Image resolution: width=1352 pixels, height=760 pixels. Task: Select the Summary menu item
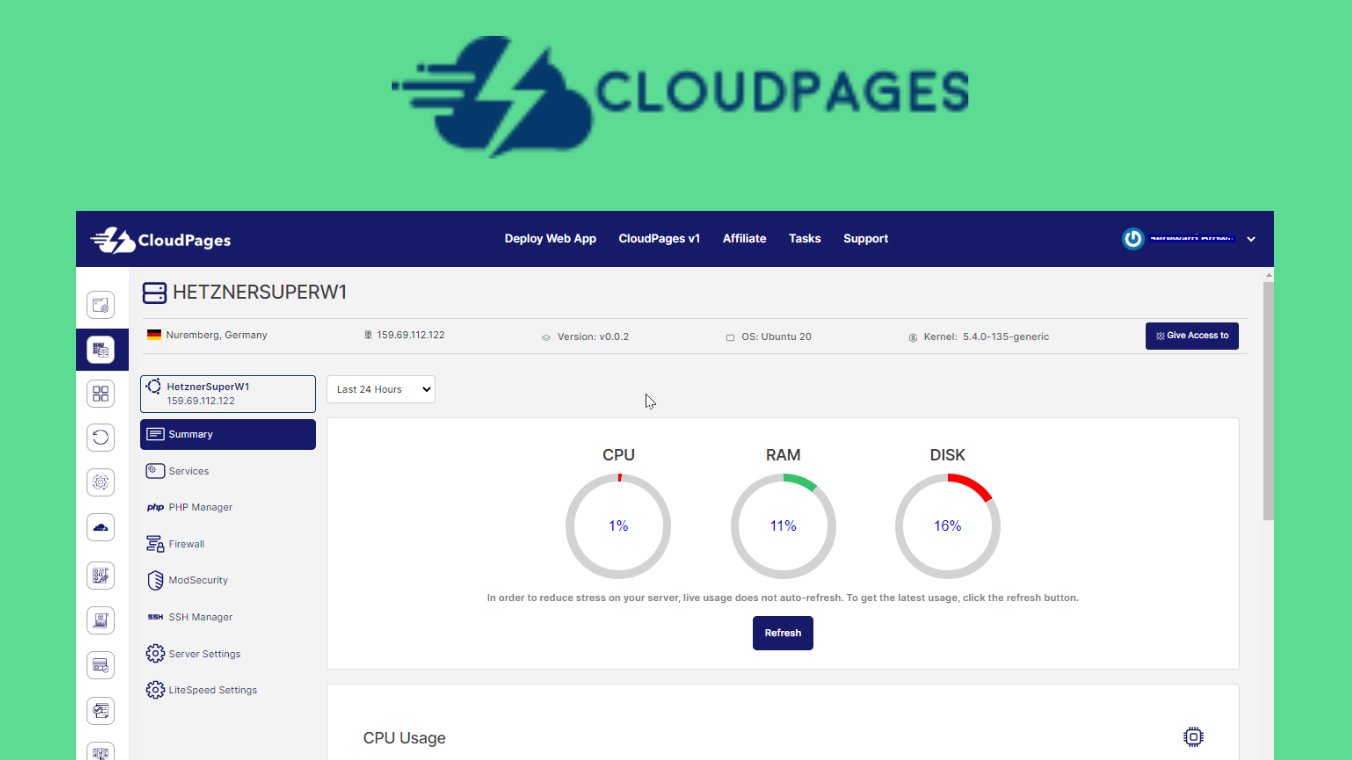click(x=228, y=434)
